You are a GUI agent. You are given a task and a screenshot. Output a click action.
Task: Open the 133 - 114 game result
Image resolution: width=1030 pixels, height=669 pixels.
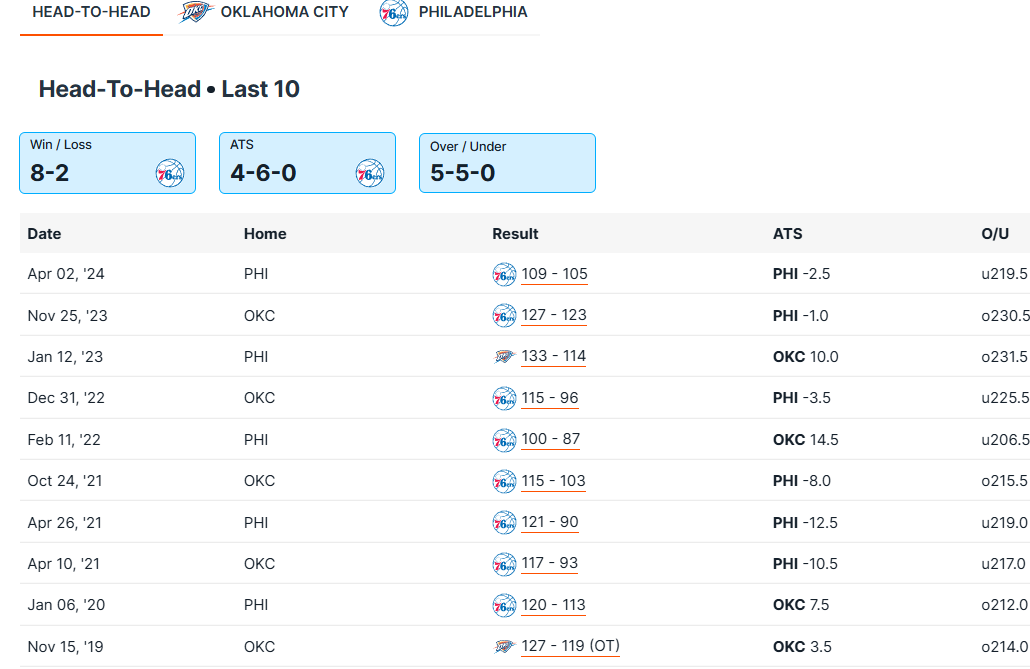click(x=554, y=356)
